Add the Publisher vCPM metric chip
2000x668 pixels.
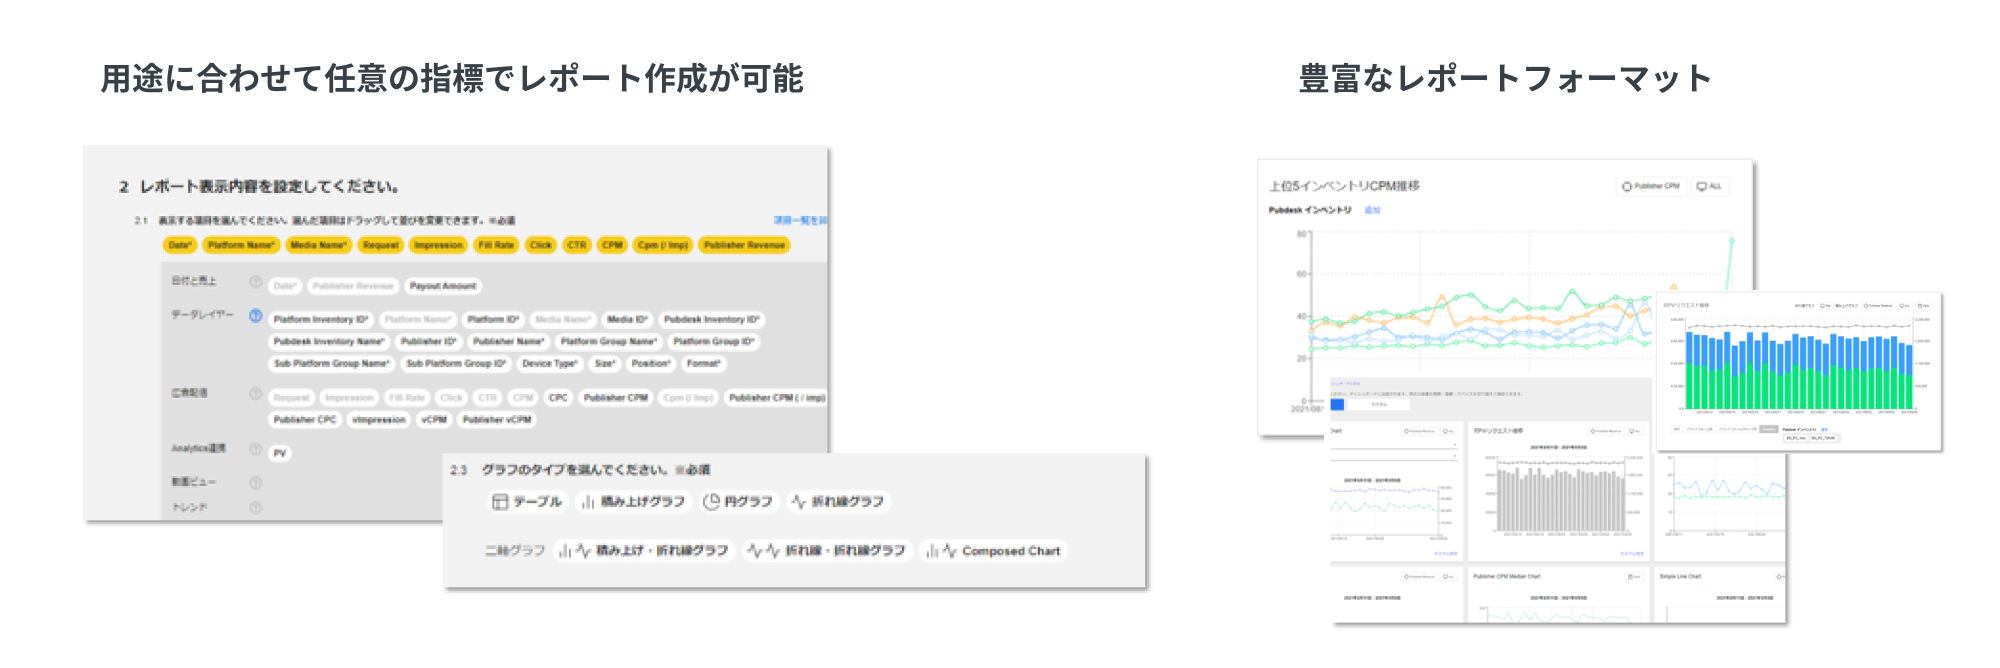click(x=497, y=420)
